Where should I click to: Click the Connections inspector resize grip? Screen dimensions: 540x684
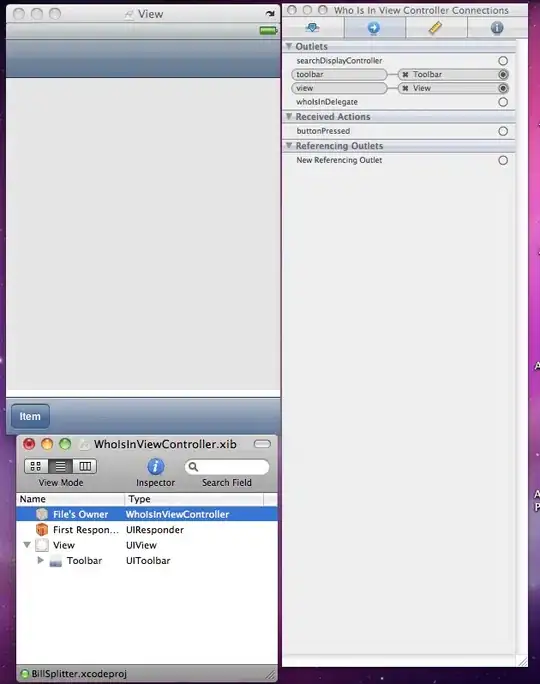point(522,661)
